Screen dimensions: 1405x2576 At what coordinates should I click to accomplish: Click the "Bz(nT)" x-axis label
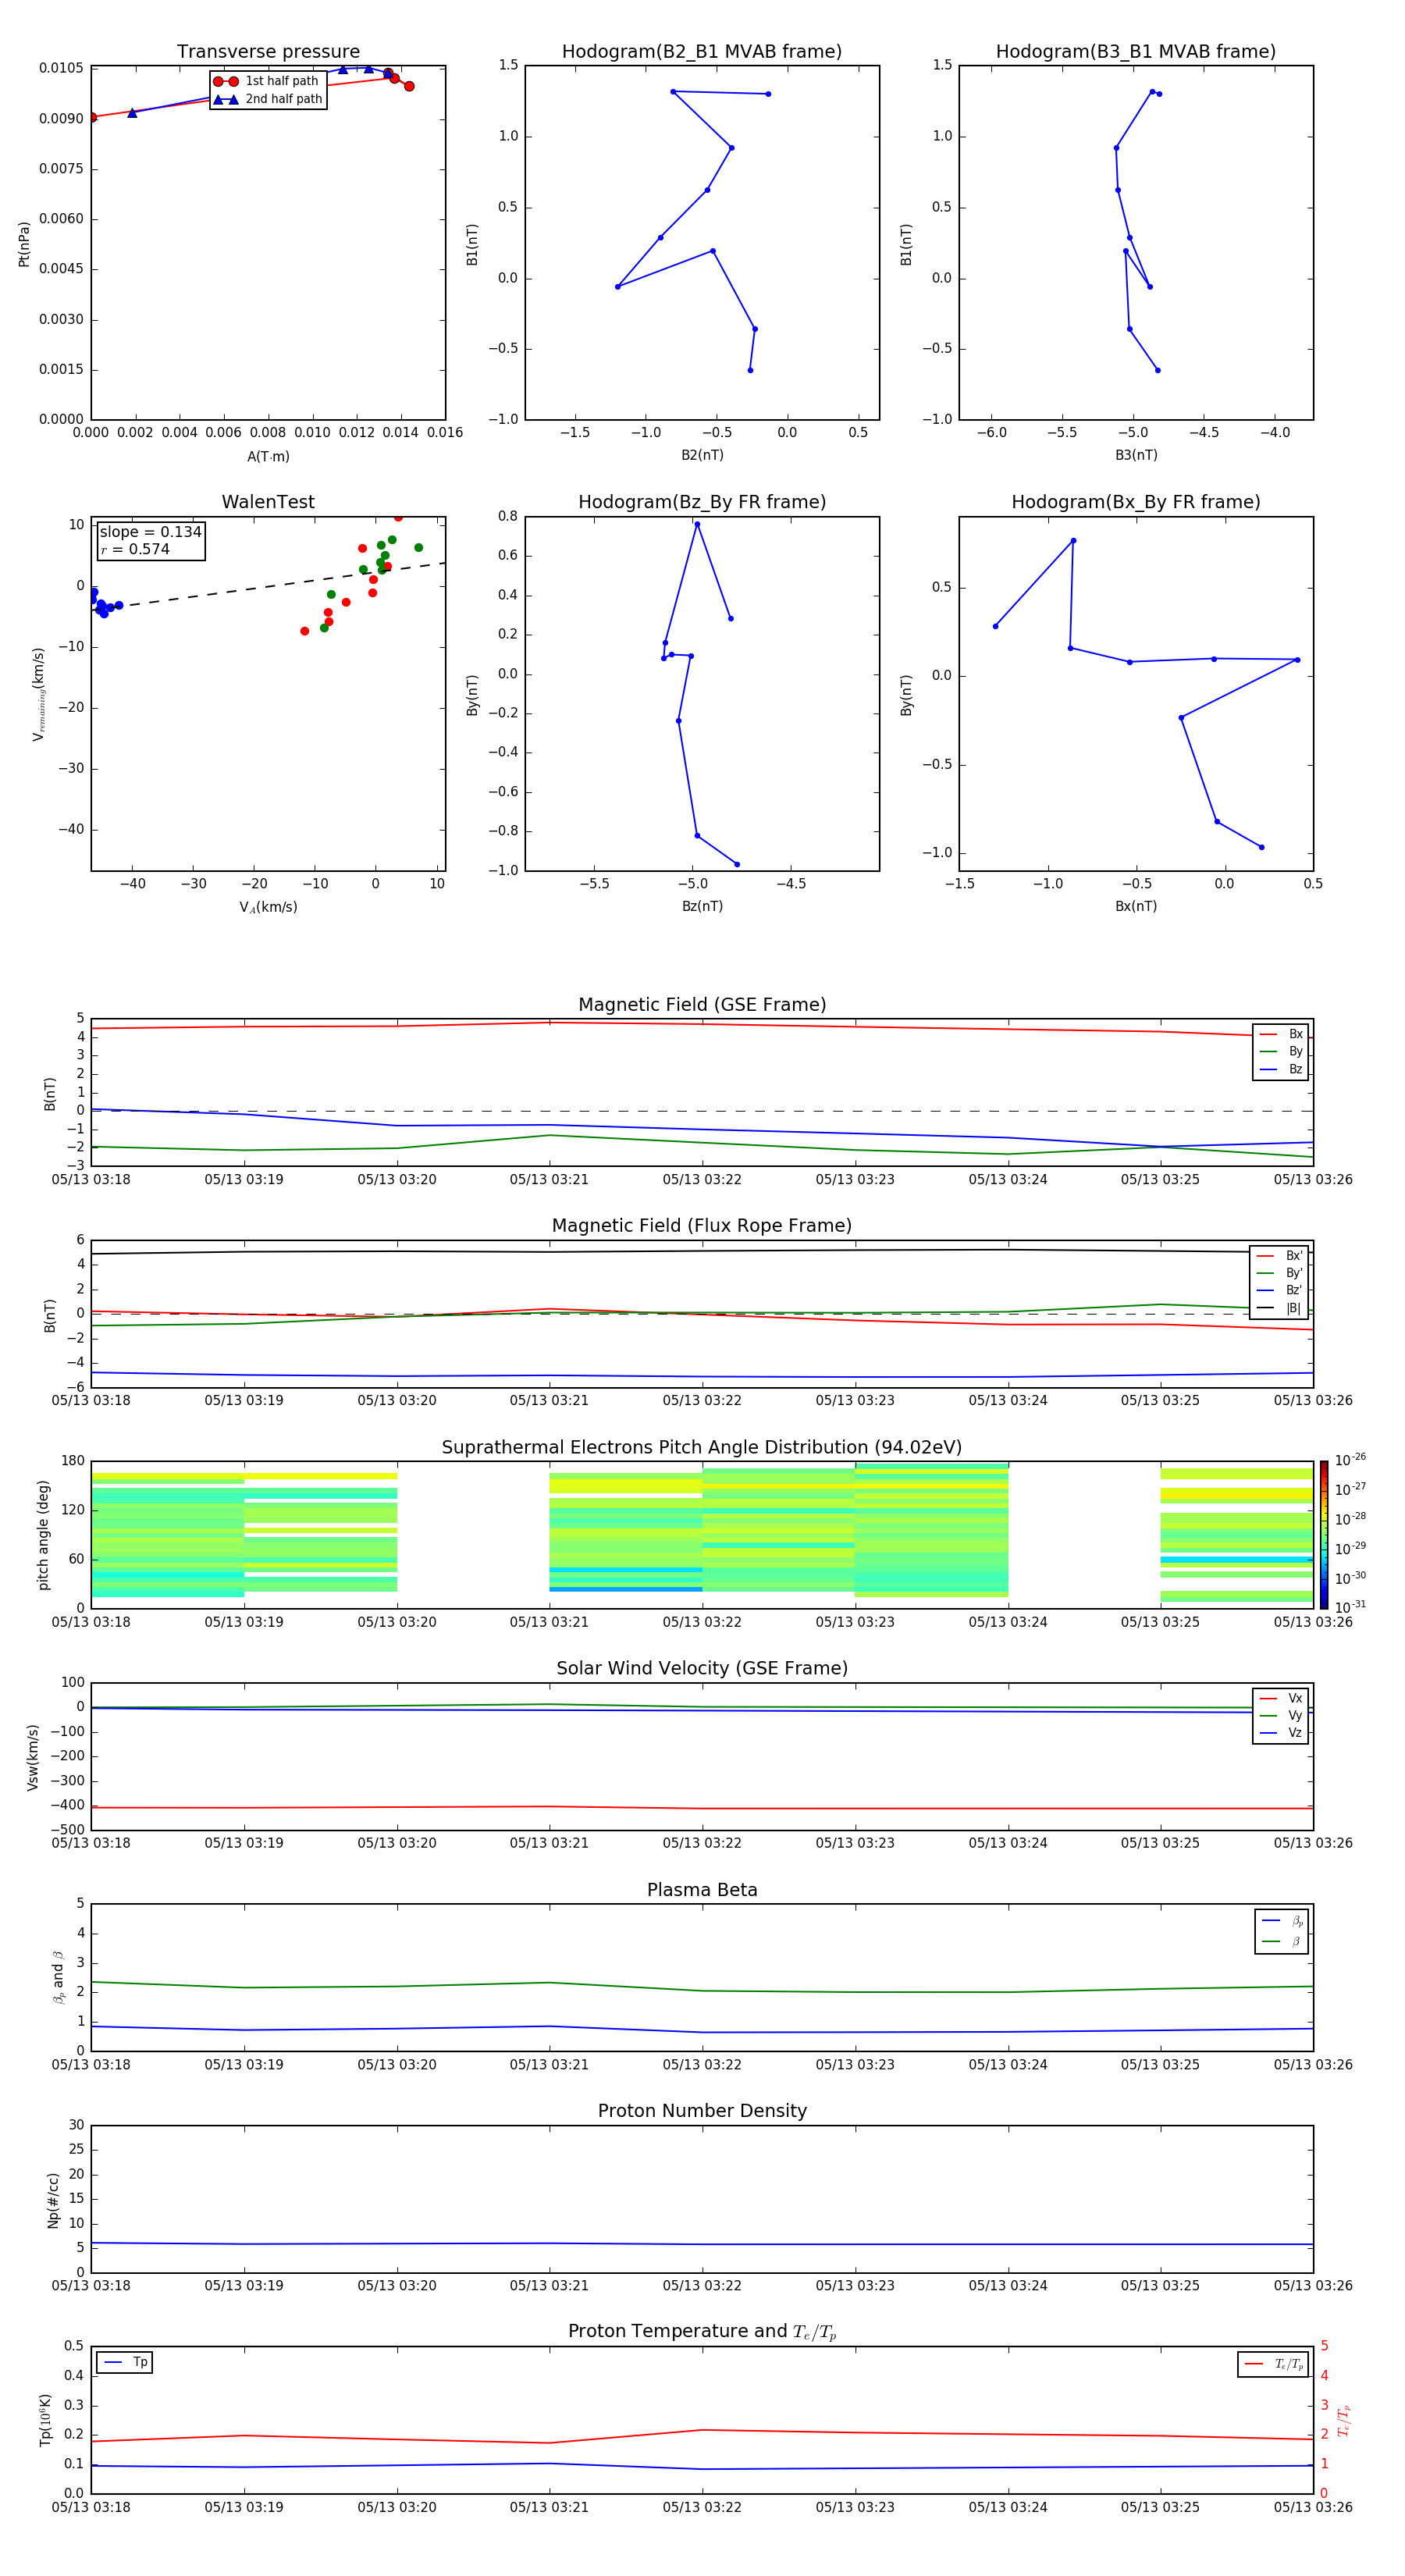[702, 906]
